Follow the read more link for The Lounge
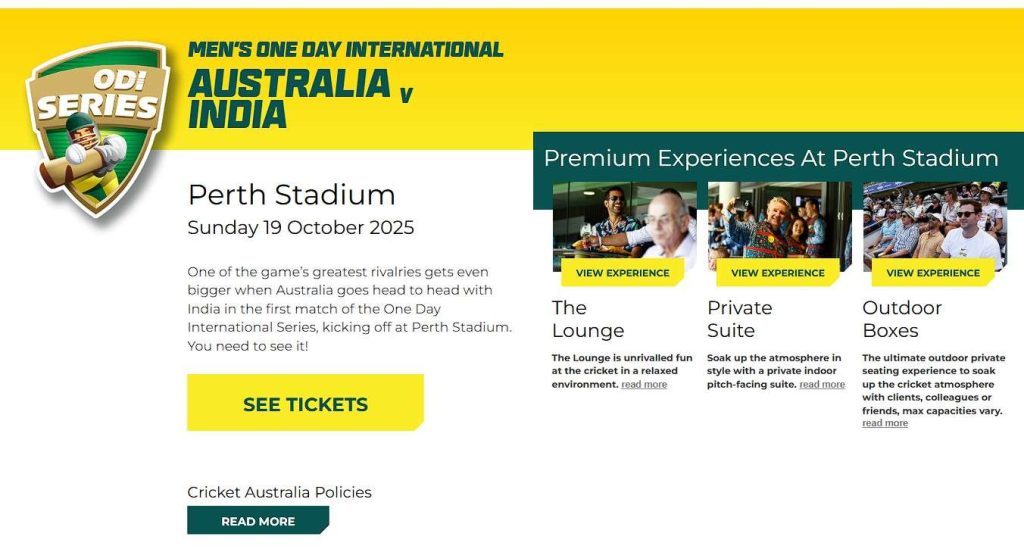Image resolution: width=1024 pixels, height=549 pixels. point(644,385)
